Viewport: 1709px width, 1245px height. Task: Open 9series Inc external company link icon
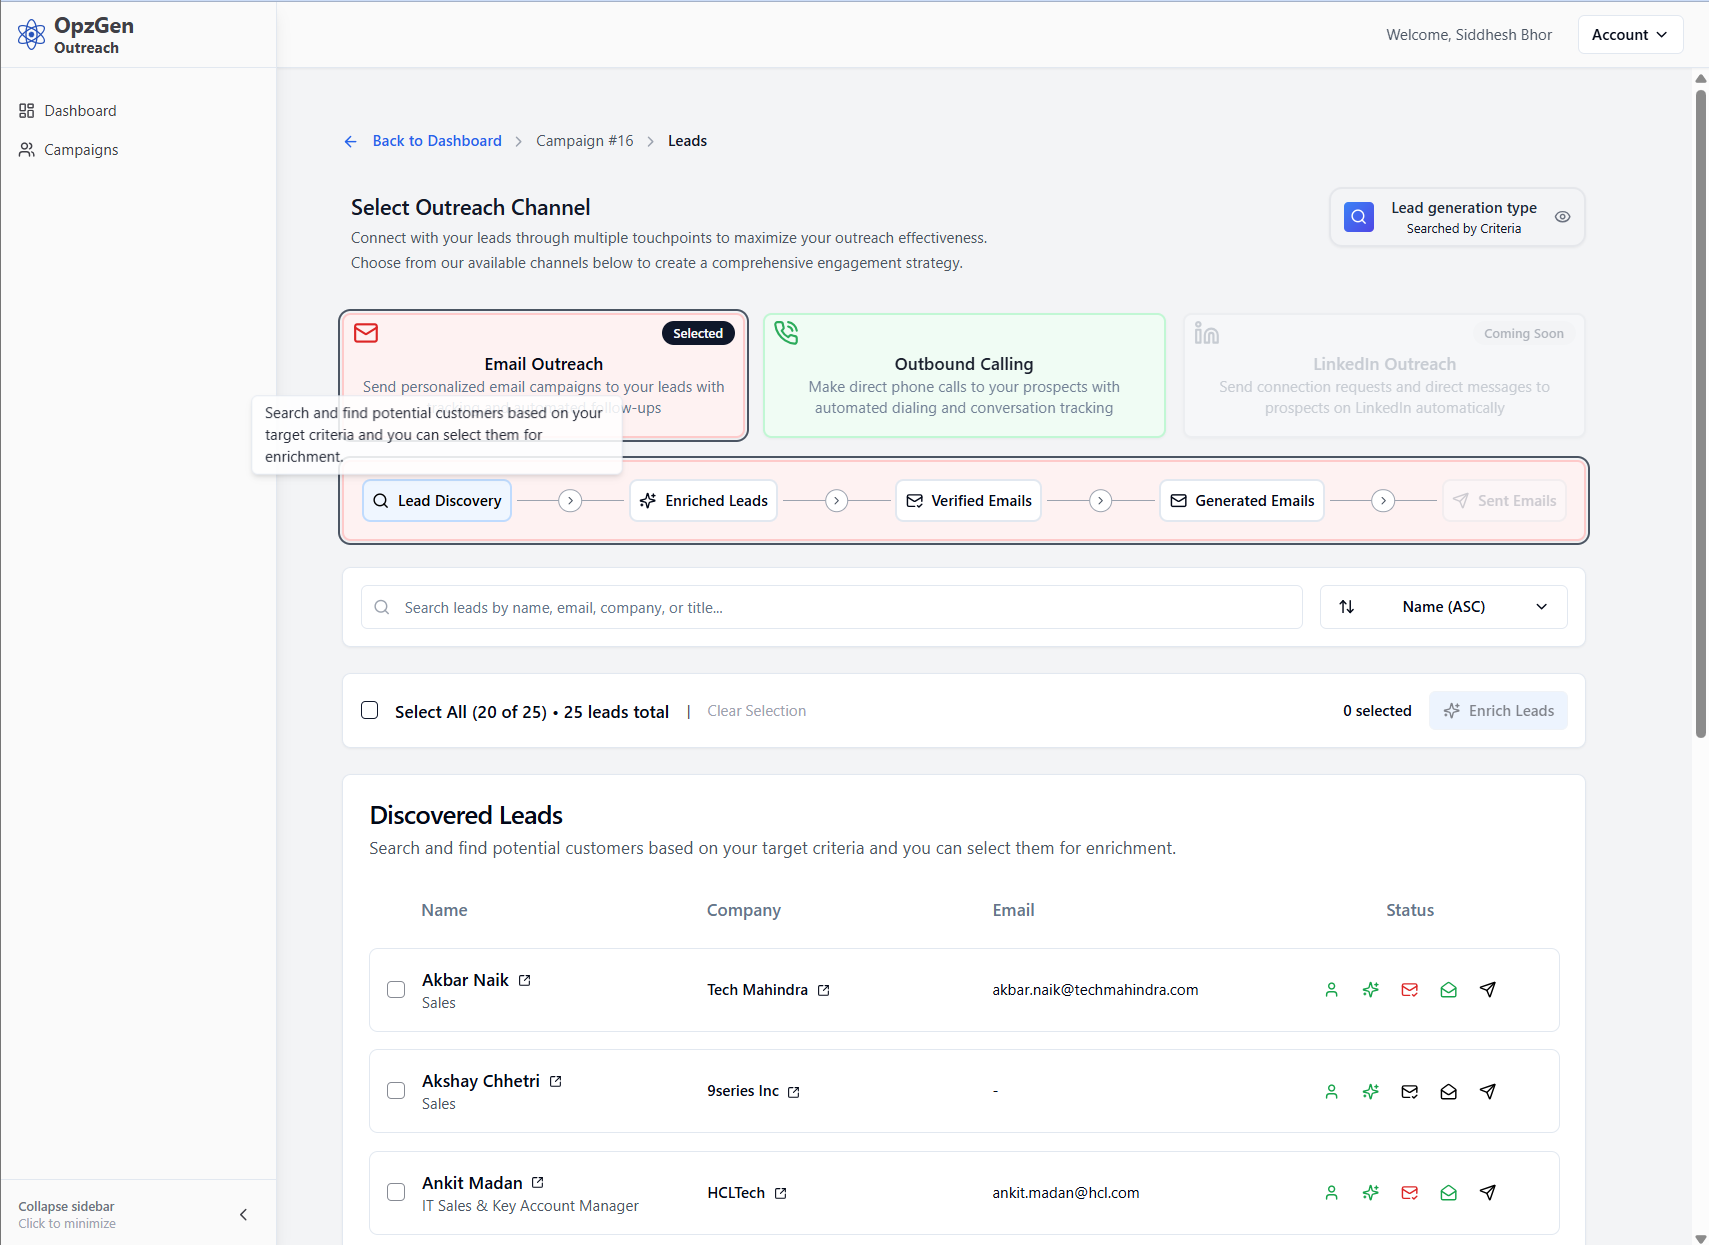point(794,1092)
